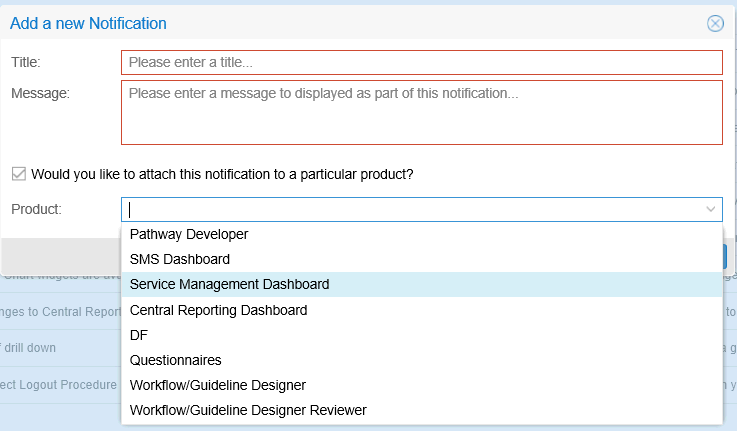This screenshot has height=431, width=737.
Task: Click inside the Product combo box field
Action: pyautogui.click(x=410, y=209)
